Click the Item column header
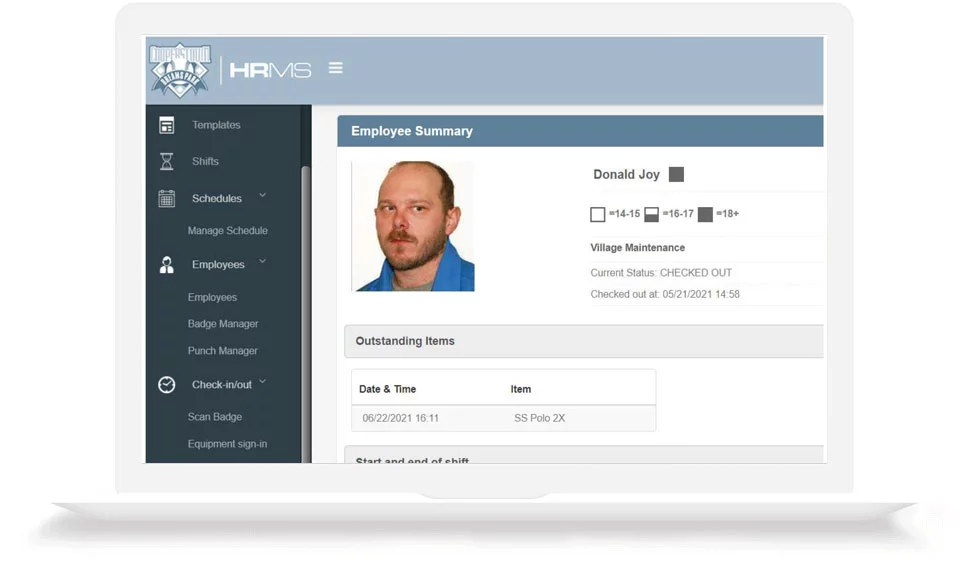The image size is (970, 564). (520, 389)
